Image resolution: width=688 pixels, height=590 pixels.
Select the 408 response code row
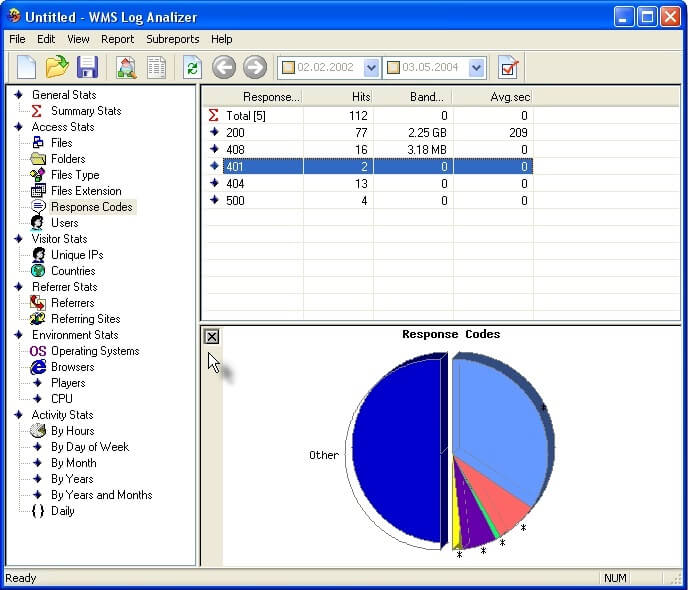click(369, 150)
